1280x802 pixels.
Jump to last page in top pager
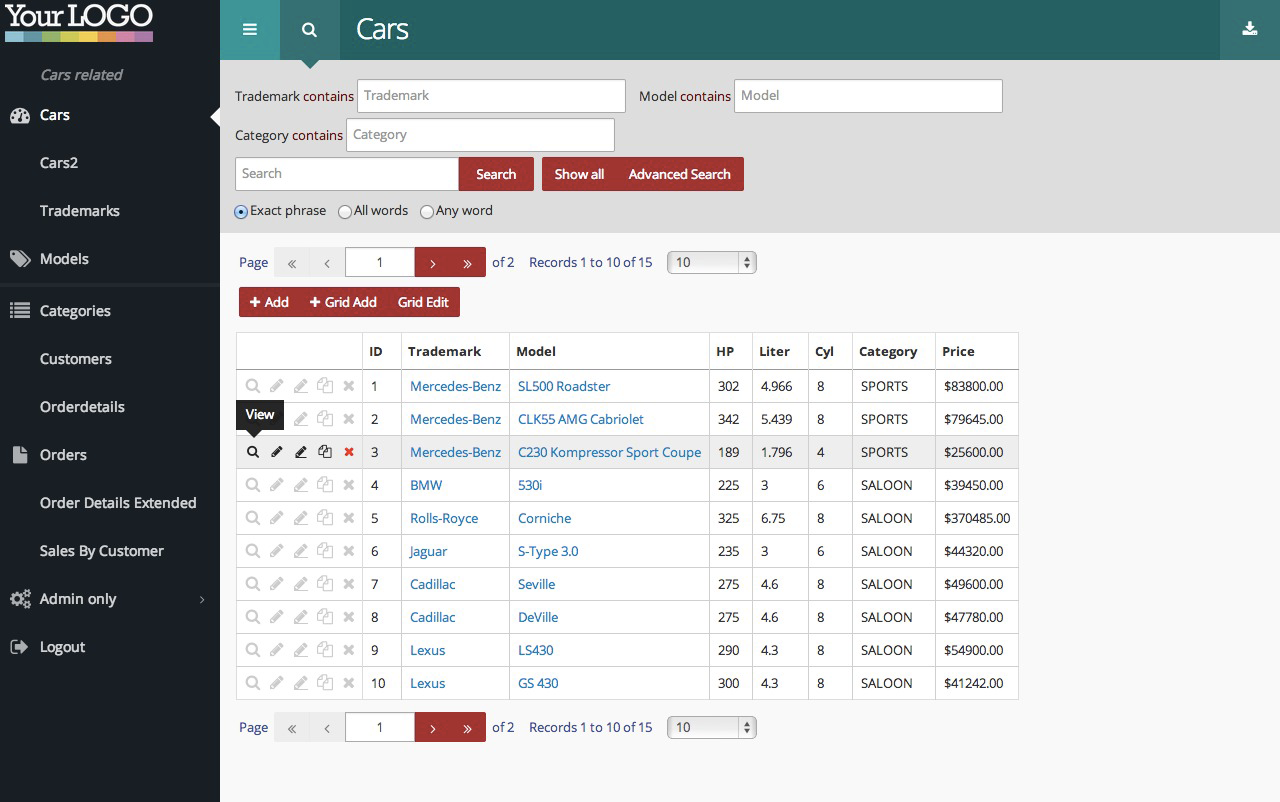[x=467, y=262]
